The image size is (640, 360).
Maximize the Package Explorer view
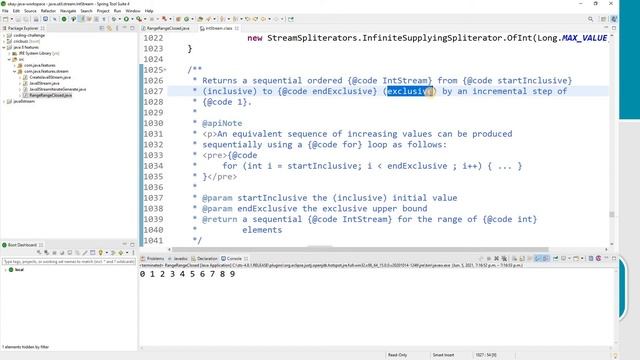(x=132, y=28)
